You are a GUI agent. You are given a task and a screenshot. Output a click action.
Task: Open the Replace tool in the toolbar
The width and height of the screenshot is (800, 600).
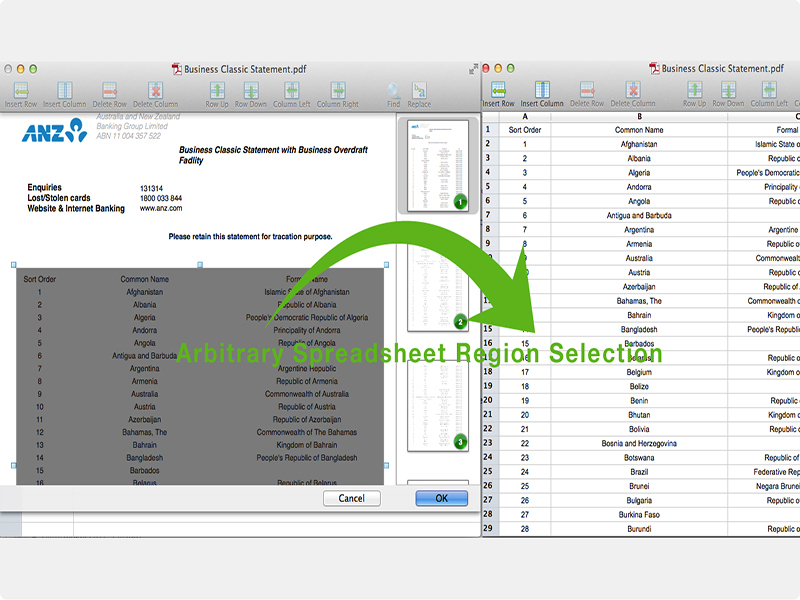419,94
